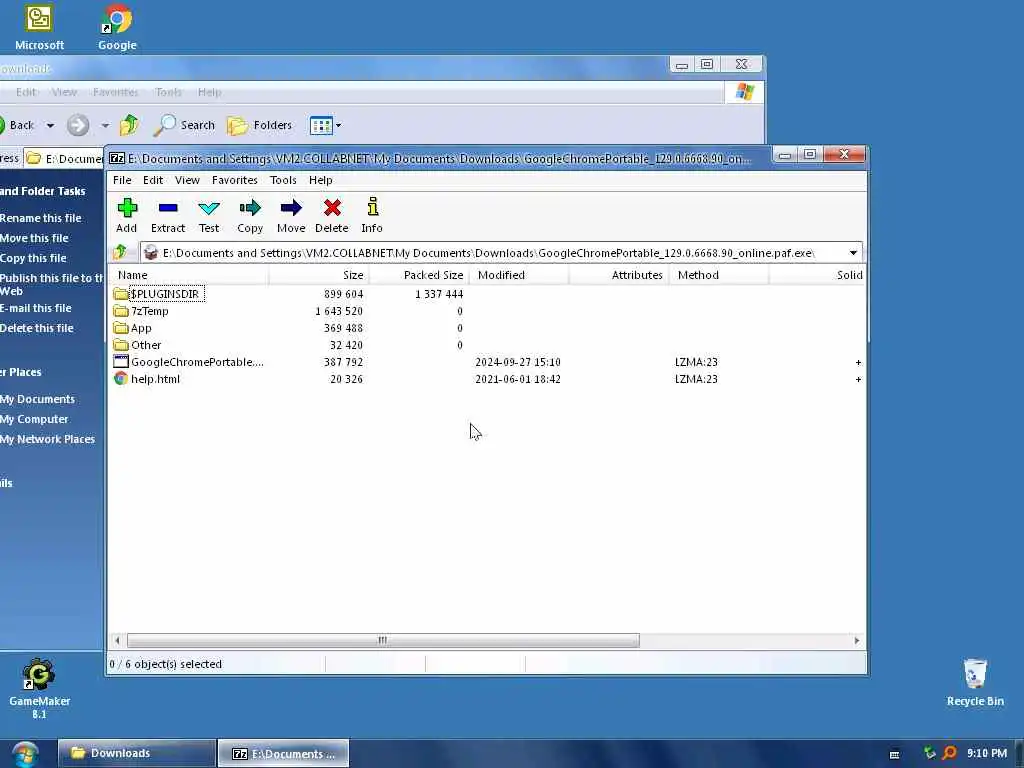Image resolution: width=1024 pixels, height=768 pixels.
Task: Open the Help menu in 7-Zip
Action: coord(321,180)
